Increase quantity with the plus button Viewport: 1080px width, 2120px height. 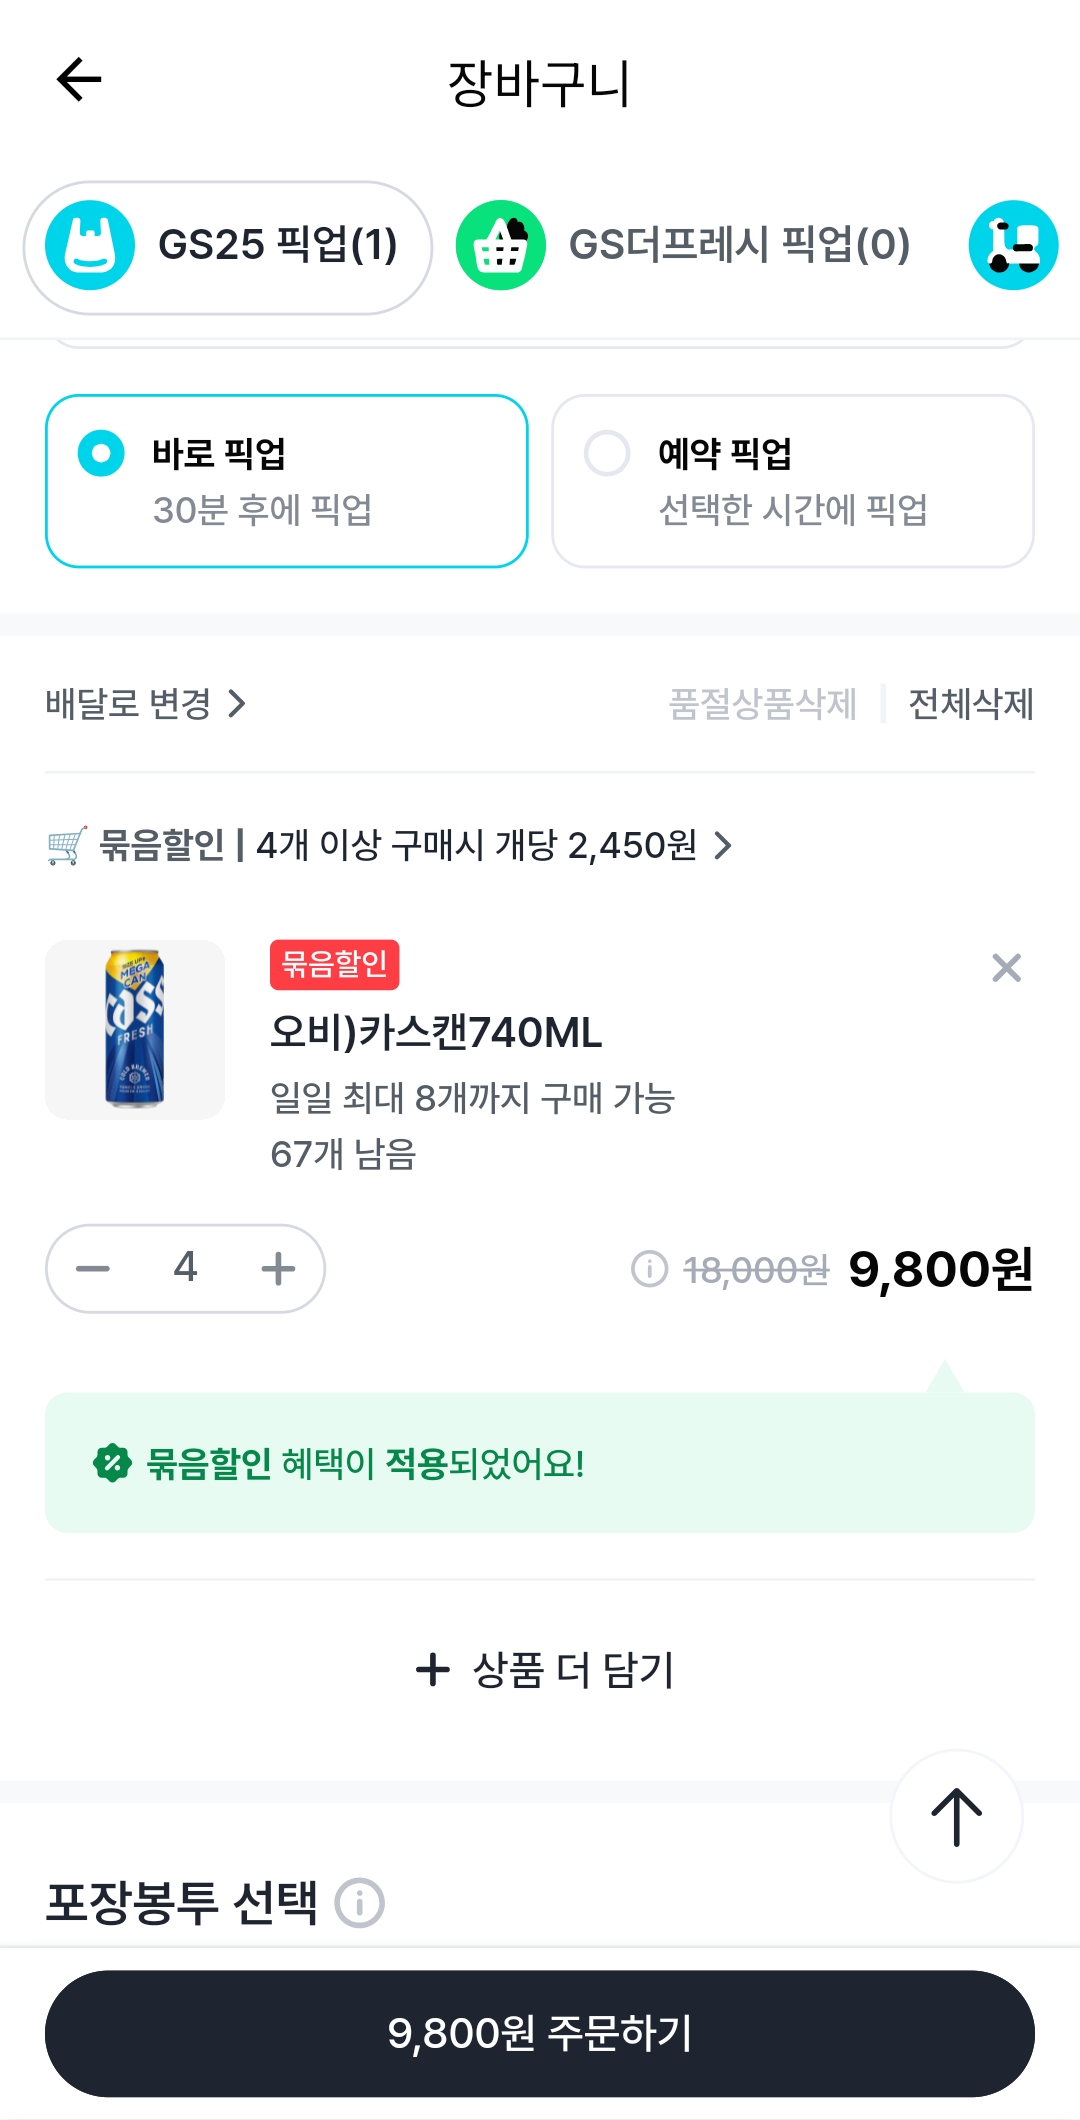tap(278, 1269)
